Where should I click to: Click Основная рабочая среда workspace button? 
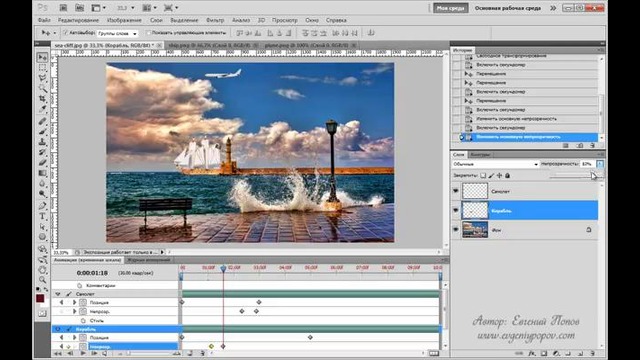(508, 8)
